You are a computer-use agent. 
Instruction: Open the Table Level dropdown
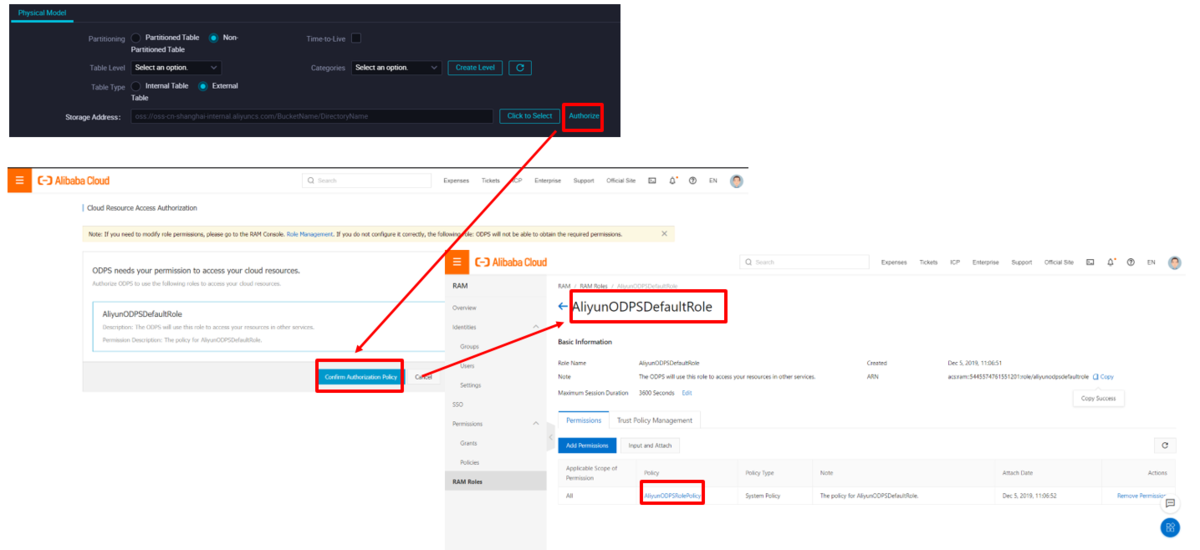tap(176, 68)
